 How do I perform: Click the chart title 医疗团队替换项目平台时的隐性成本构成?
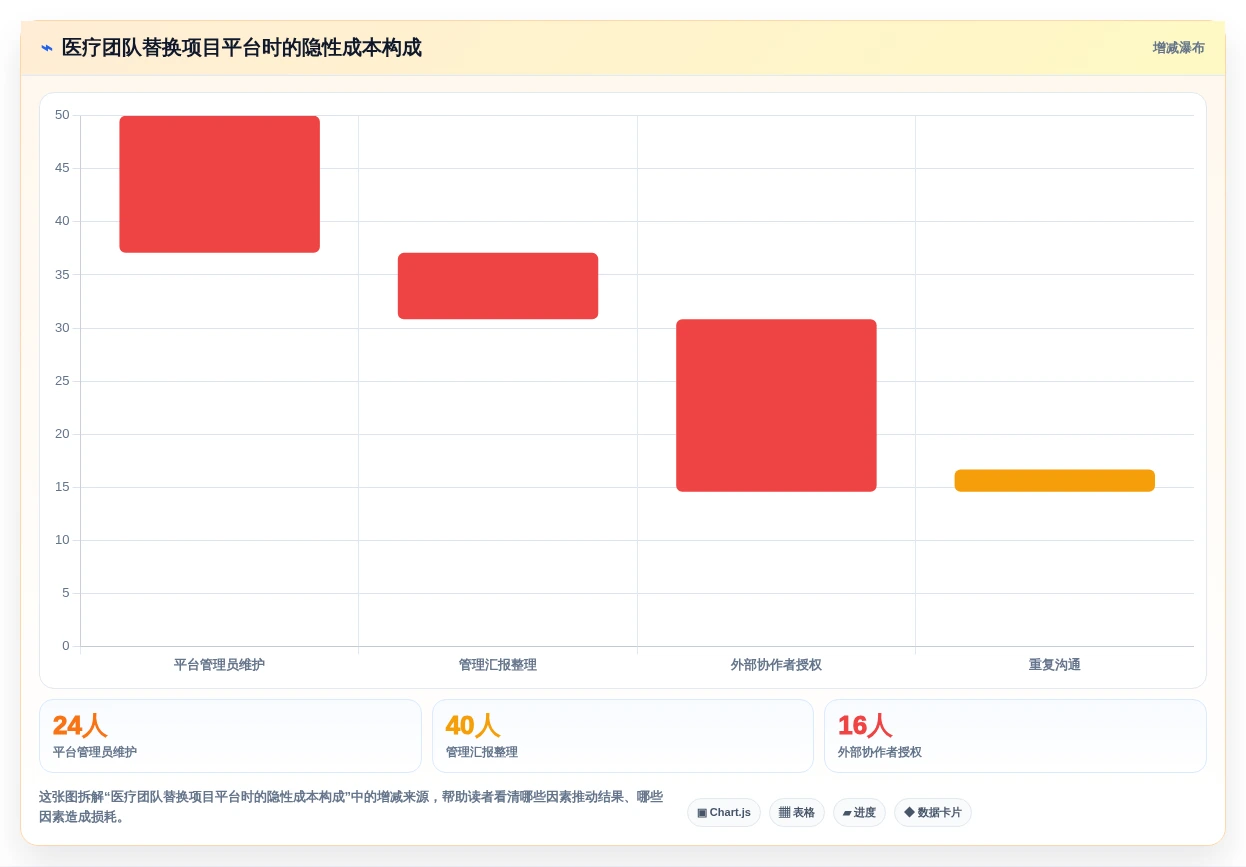(242, 48)
